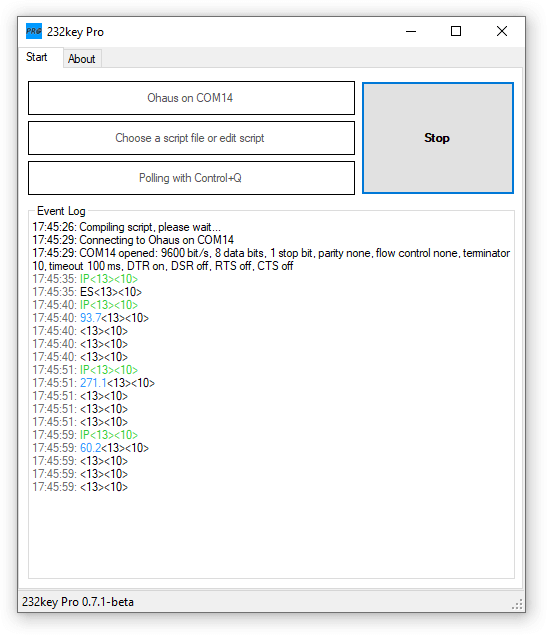Select log line 'Compiling script, please wait...'

point(127,227)
